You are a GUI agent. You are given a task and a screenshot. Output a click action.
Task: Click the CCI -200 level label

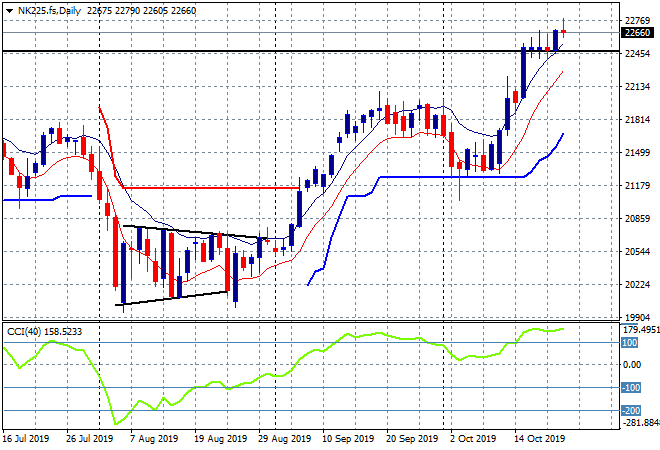(x=631, y=410)
